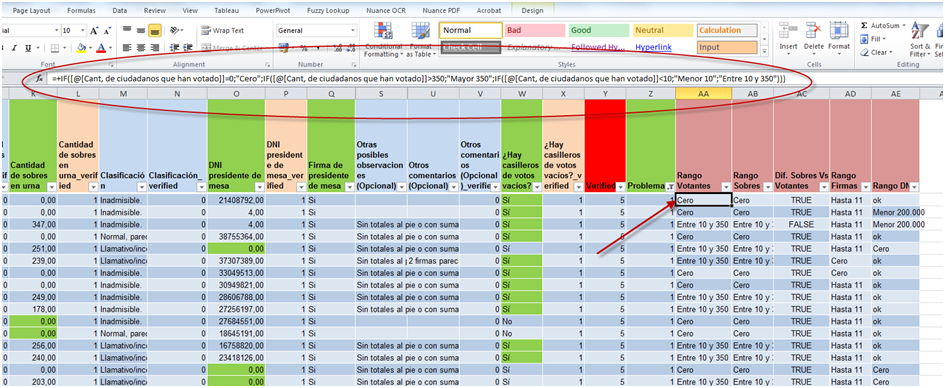Switch to Review tab
This screenshot has height=388, width=945.
click(155, 10)
